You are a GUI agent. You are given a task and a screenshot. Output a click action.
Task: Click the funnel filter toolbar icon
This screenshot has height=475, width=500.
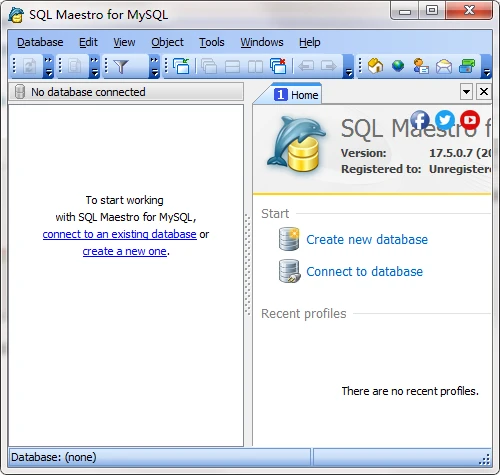[121, 66]
